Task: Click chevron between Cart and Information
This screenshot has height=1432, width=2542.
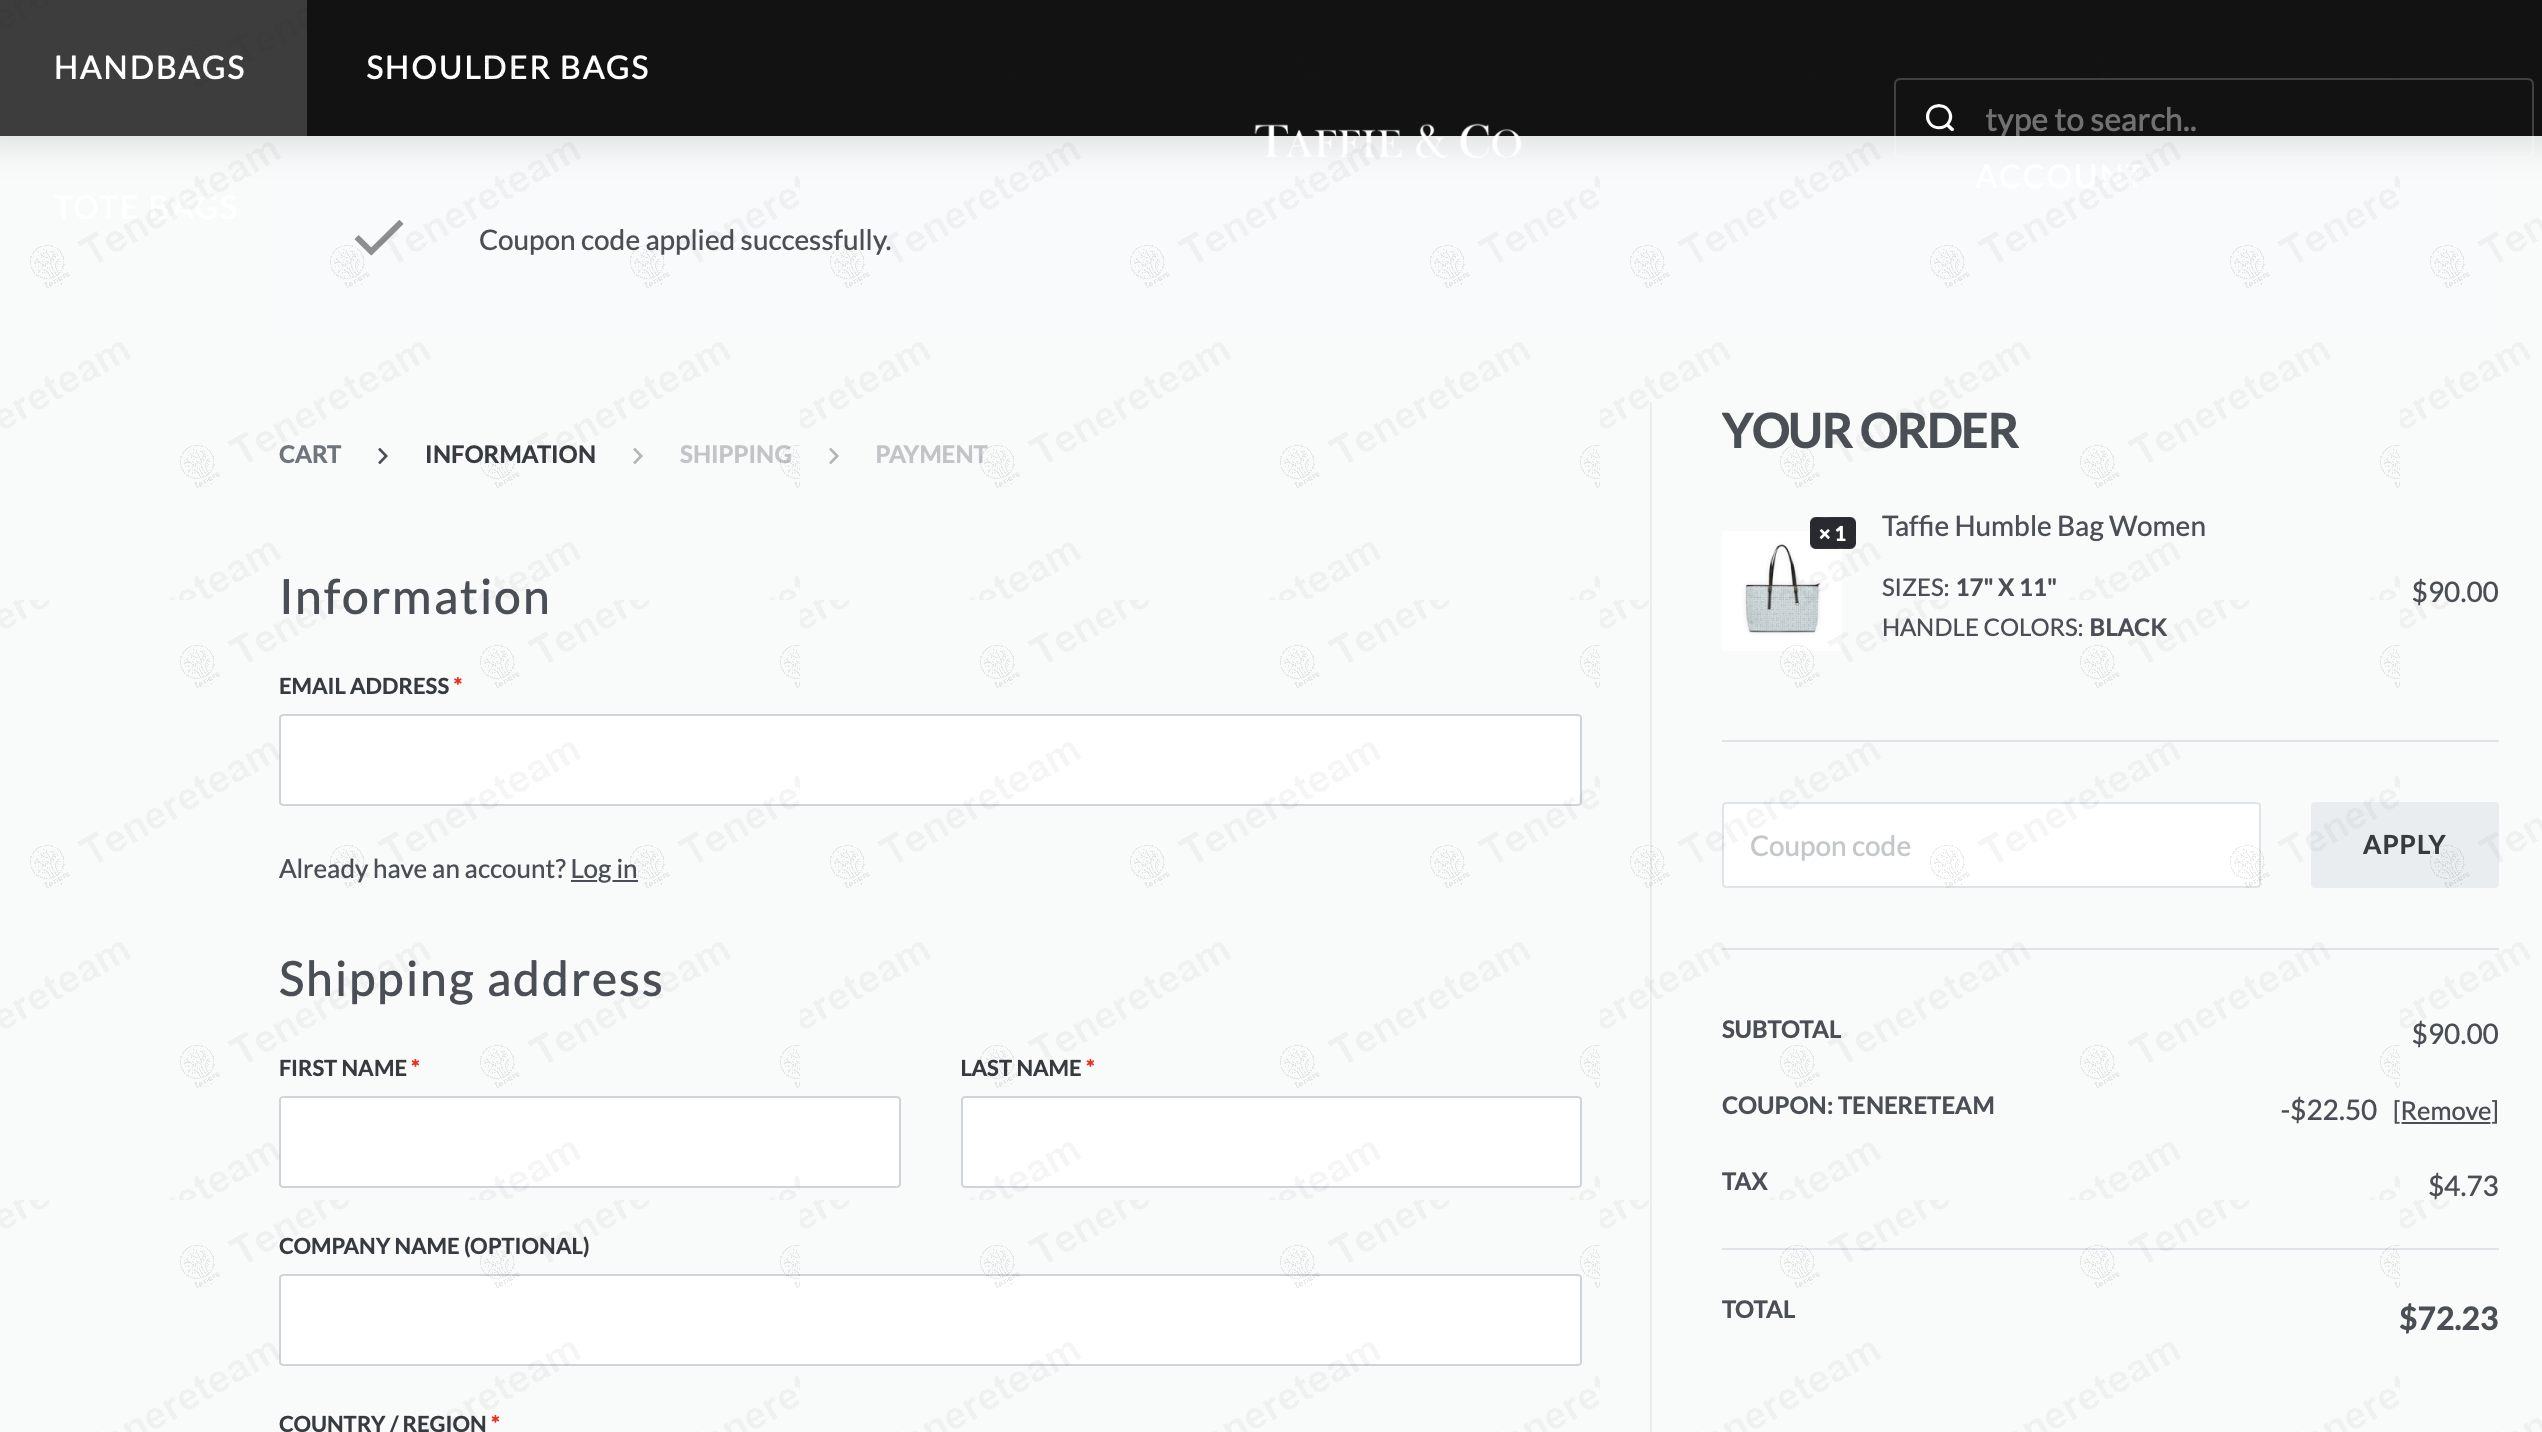Action: click(x=383, y=456)
